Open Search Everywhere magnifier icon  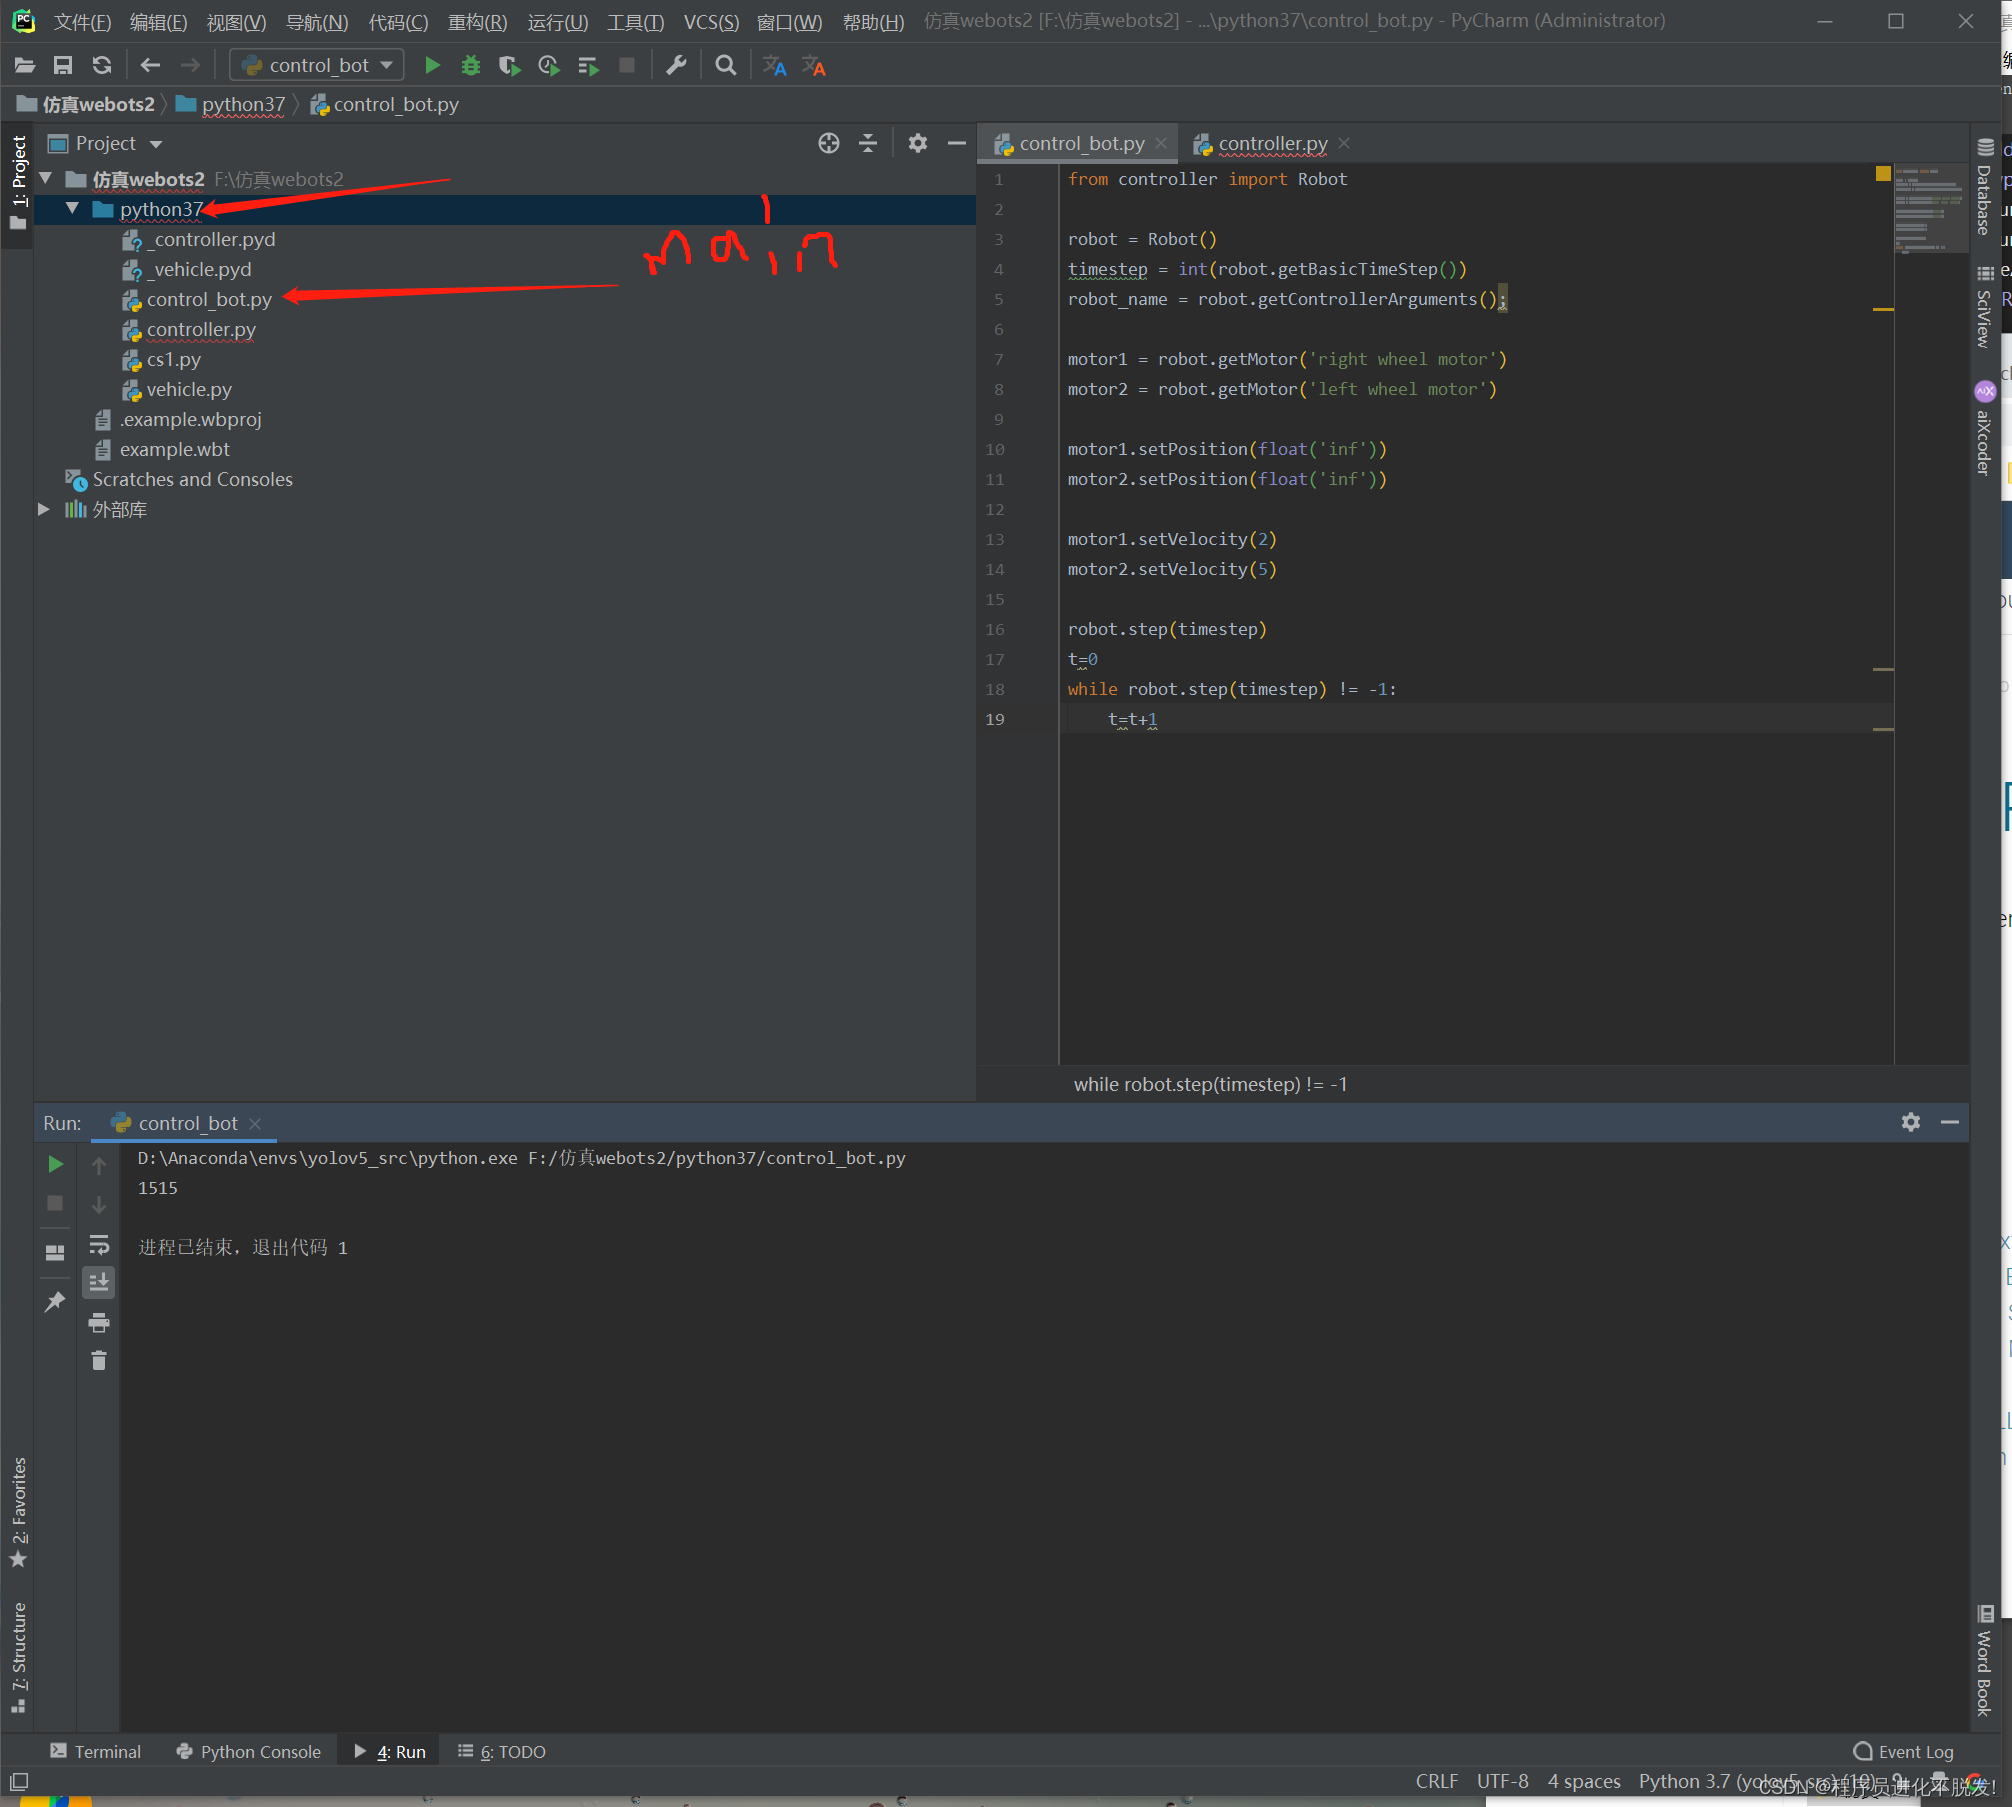tap(726, 66)
